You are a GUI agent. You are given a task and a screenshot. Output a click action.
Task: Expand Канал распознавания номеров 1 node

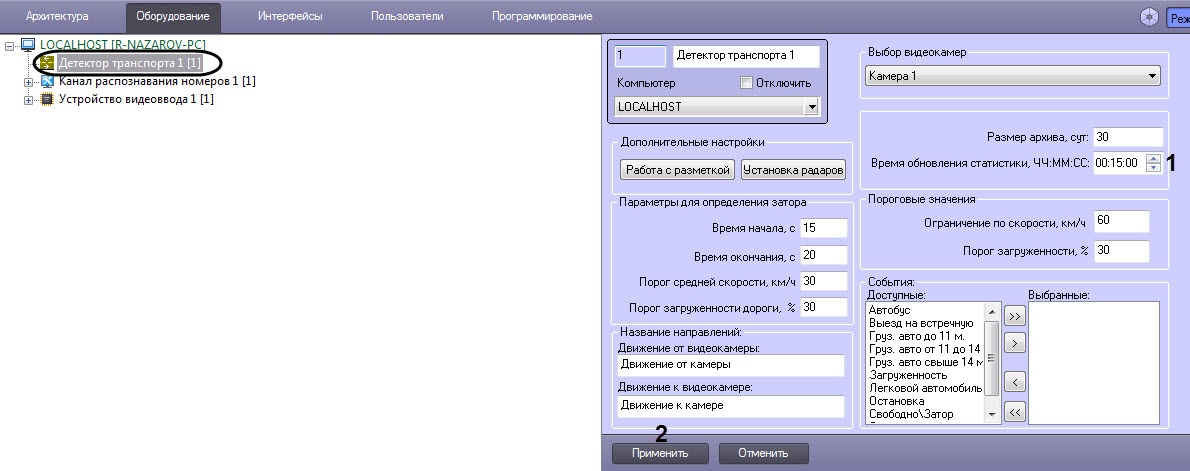click(29, 81)
